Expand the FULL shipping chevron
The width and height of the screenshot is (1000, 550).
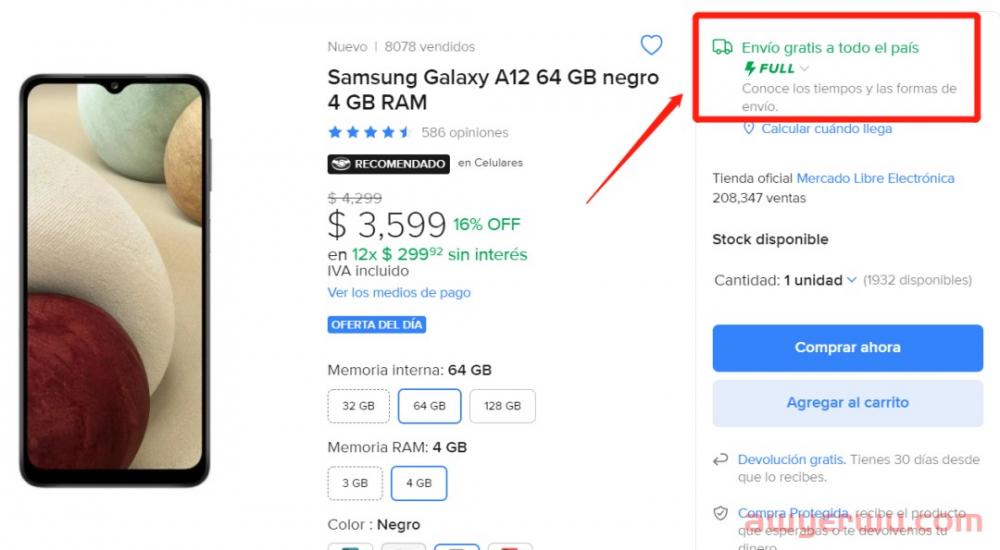tap(805, 69)
